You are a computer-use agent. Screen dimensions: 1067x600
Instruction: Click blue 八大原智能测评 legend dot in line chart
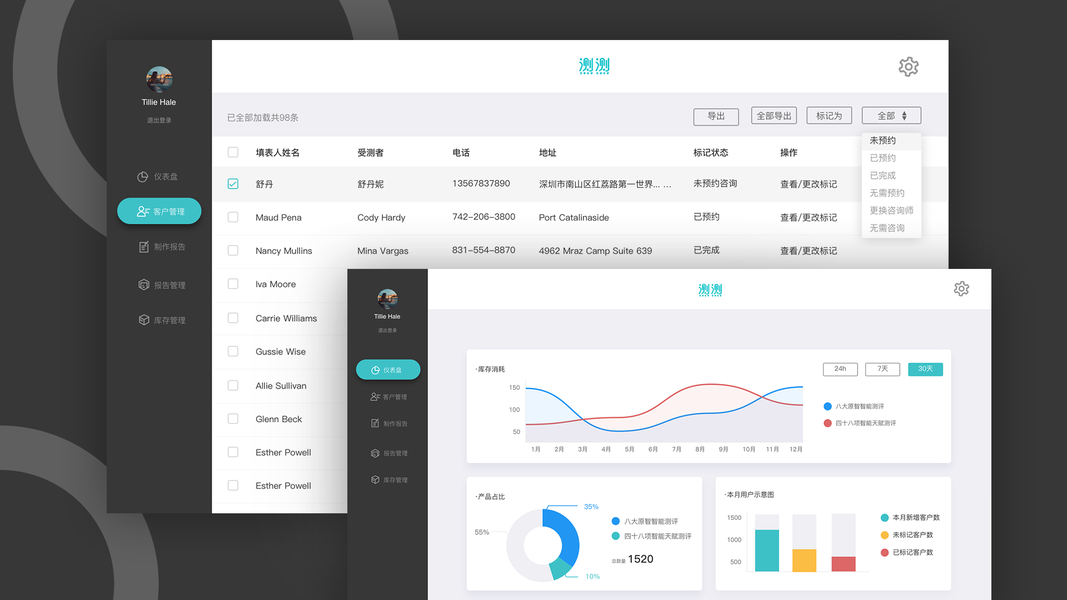(827, 406)
